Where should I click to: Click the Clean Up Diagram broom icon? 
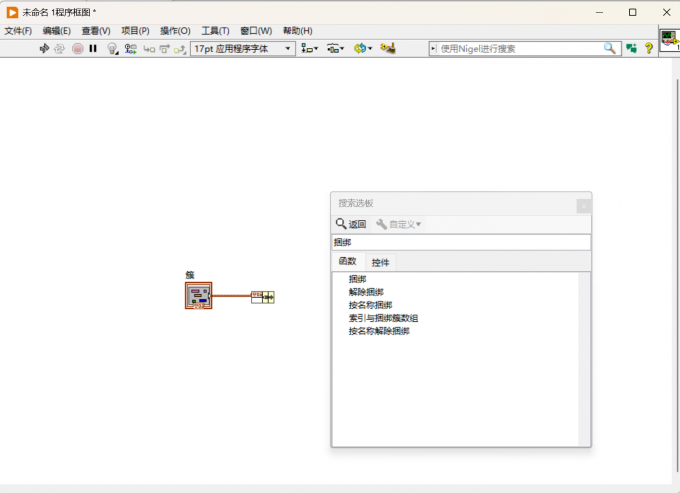click(388, 48)
